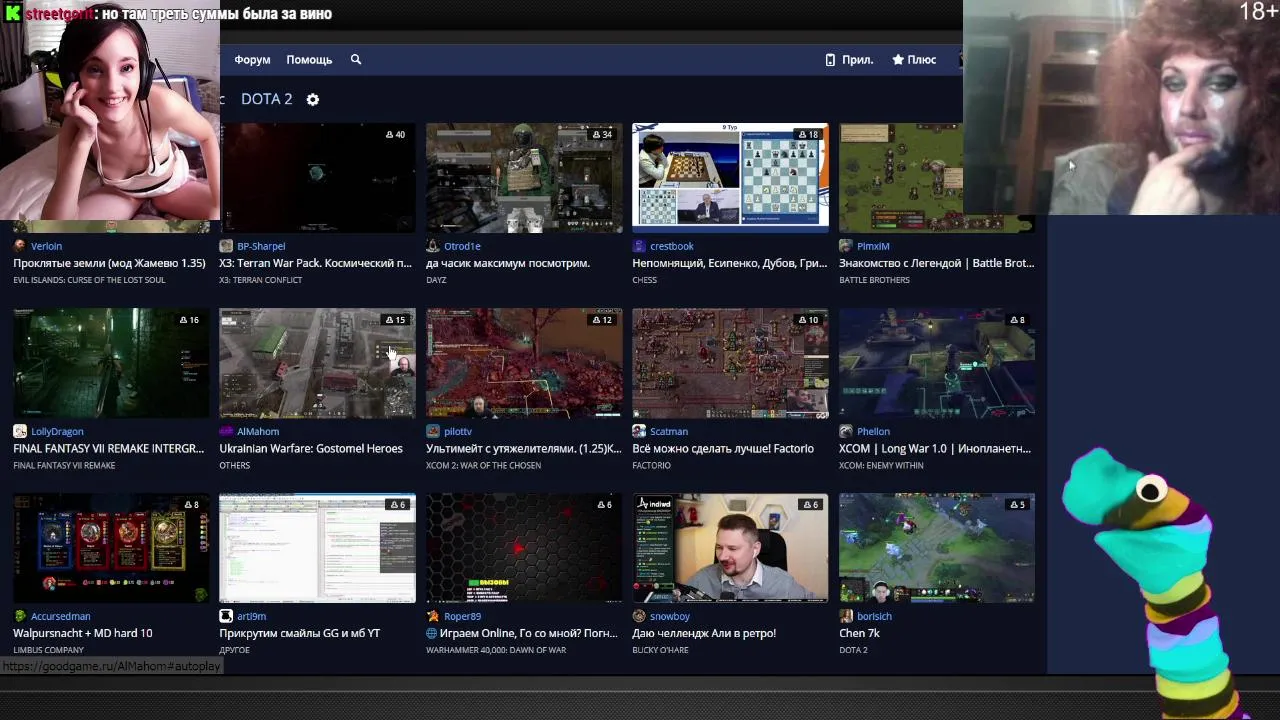The height and width of the screenshot is (720, 1280).
Task: Click Roper89 channel avatar icon
Action: (433, 616)
